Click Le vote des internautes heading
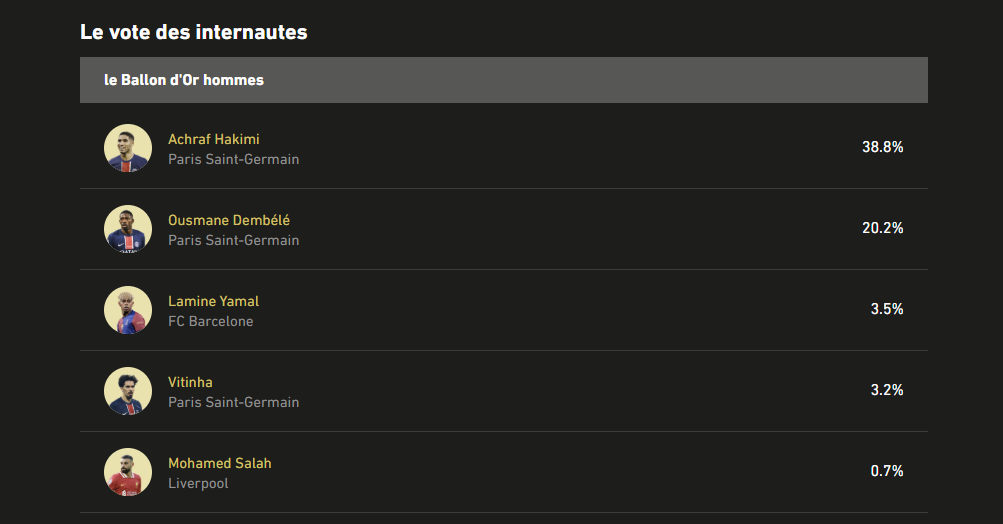This screenshot has height=524, width=1003. point(193,32)
